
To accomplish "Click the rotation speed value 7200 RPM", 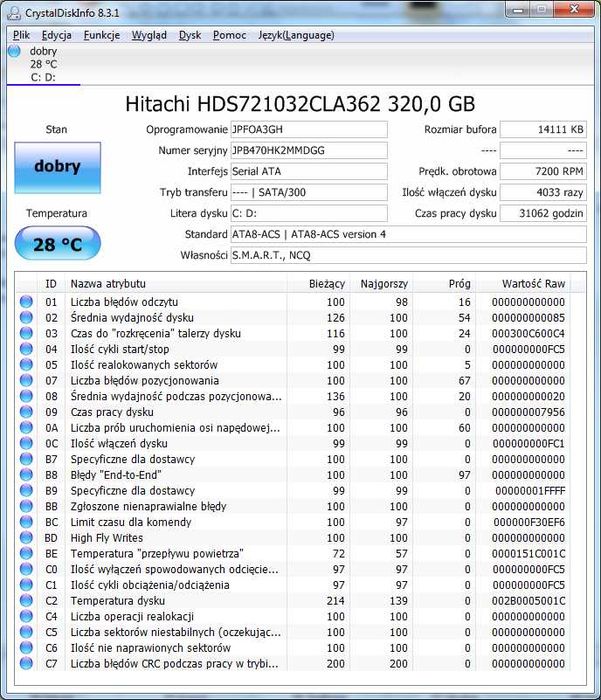I will [x=543, y=171].
